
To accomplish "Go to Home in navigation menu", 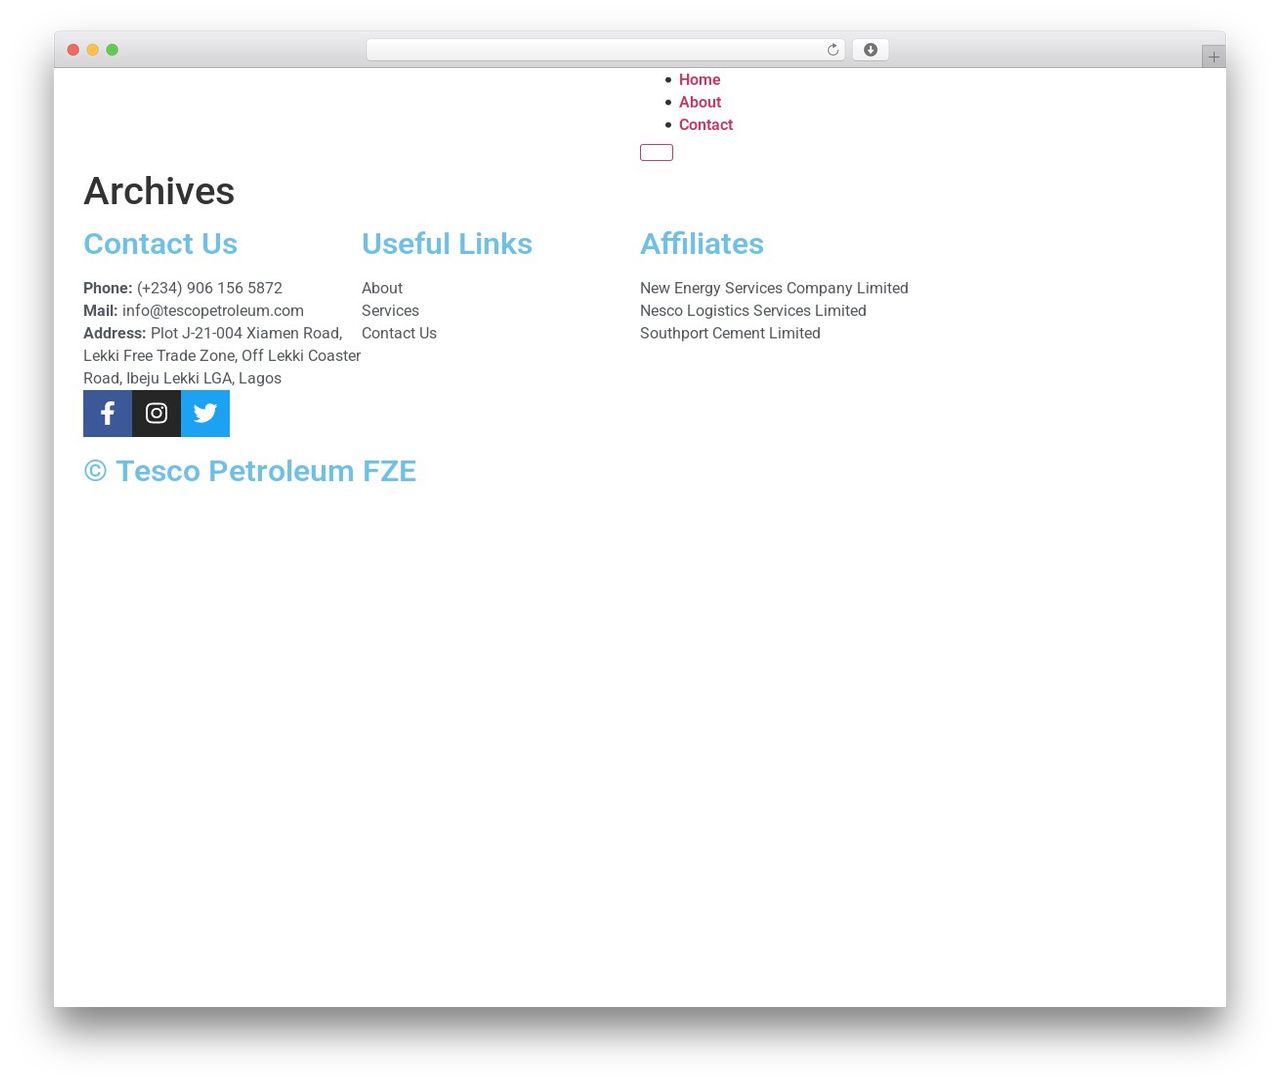I will 699,80.
